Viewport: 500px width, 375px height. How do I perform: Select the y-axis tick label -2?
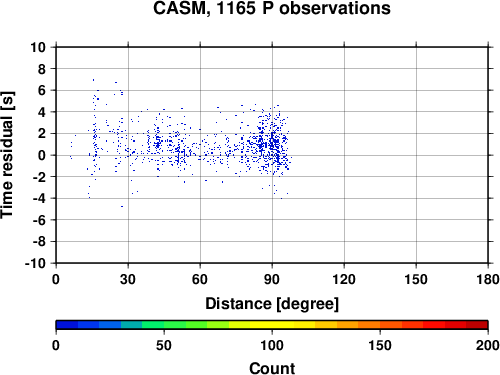(x=39, y=177)
